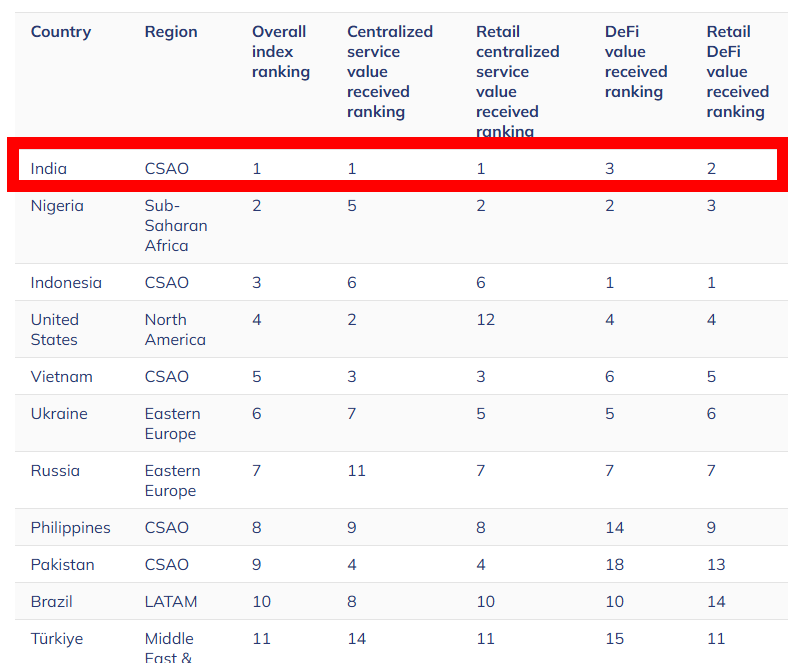
Task: Click Ukraine's Eastern Europe region cell
Action: (172, 424)
